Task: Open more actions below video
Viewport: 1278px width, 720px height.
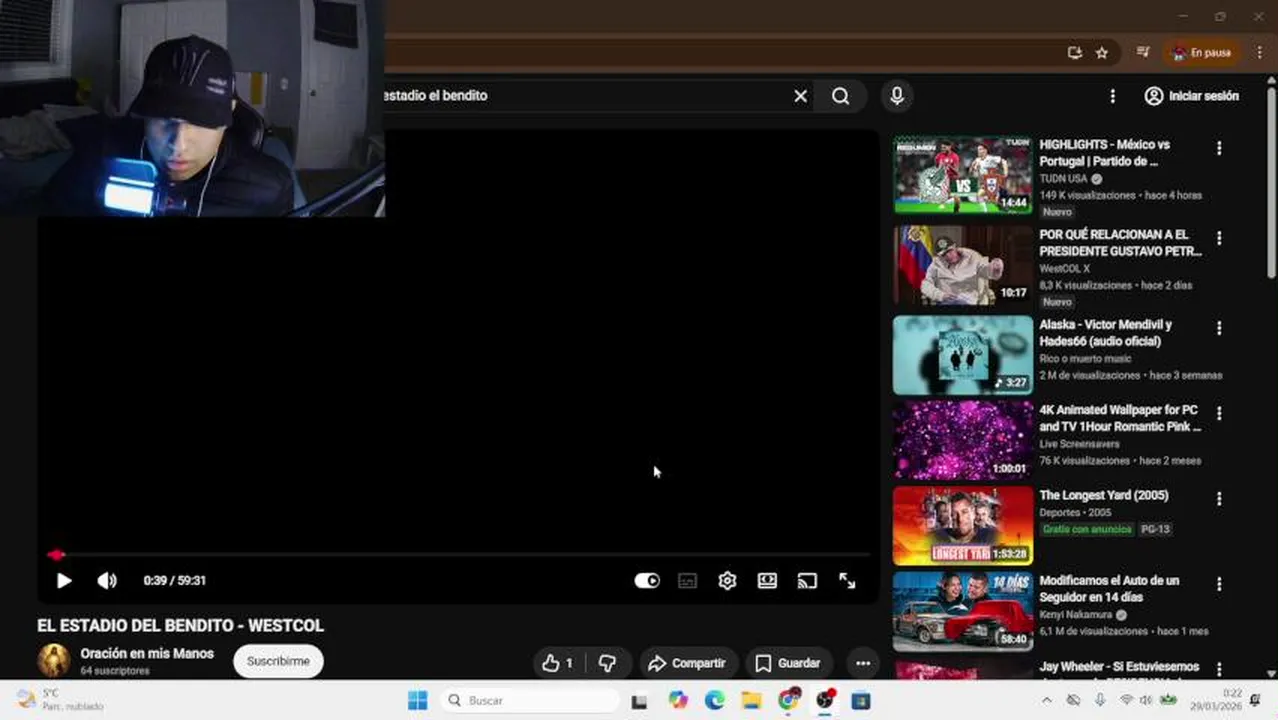Action: (863, 663)
